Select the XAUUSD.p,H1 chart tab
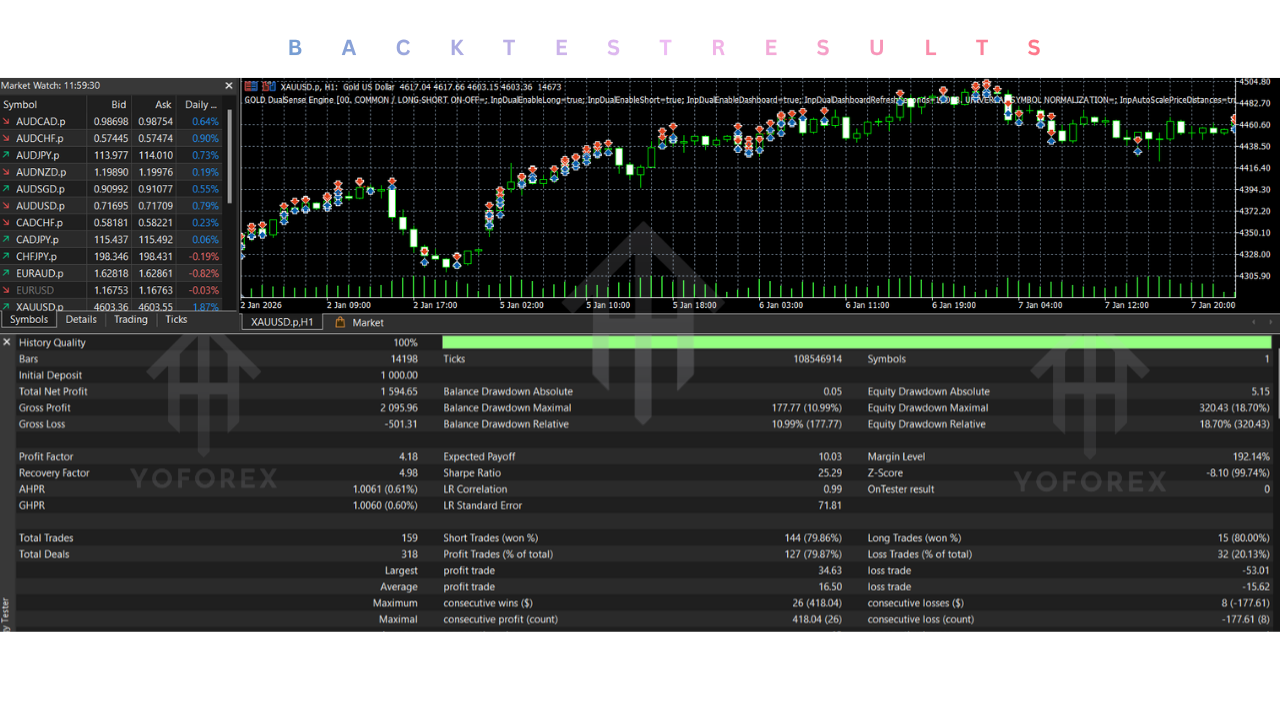1280x720 pixels. point(282,322)
